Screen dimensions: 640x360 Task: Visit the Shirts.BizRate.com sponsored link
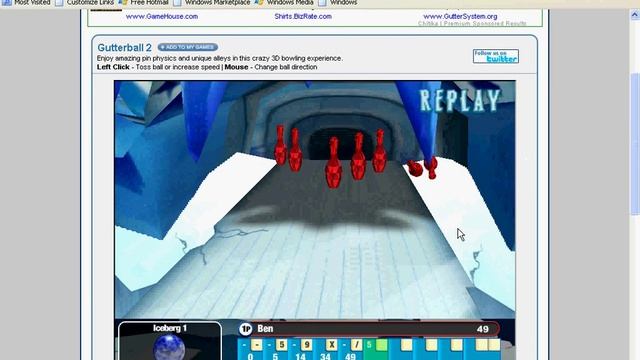coord(303,16)
